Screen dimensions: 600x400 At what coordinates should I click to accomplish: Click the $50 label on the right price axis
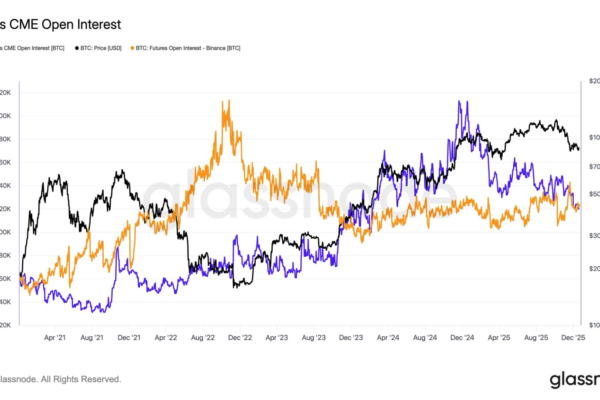[x=592, y=194]
